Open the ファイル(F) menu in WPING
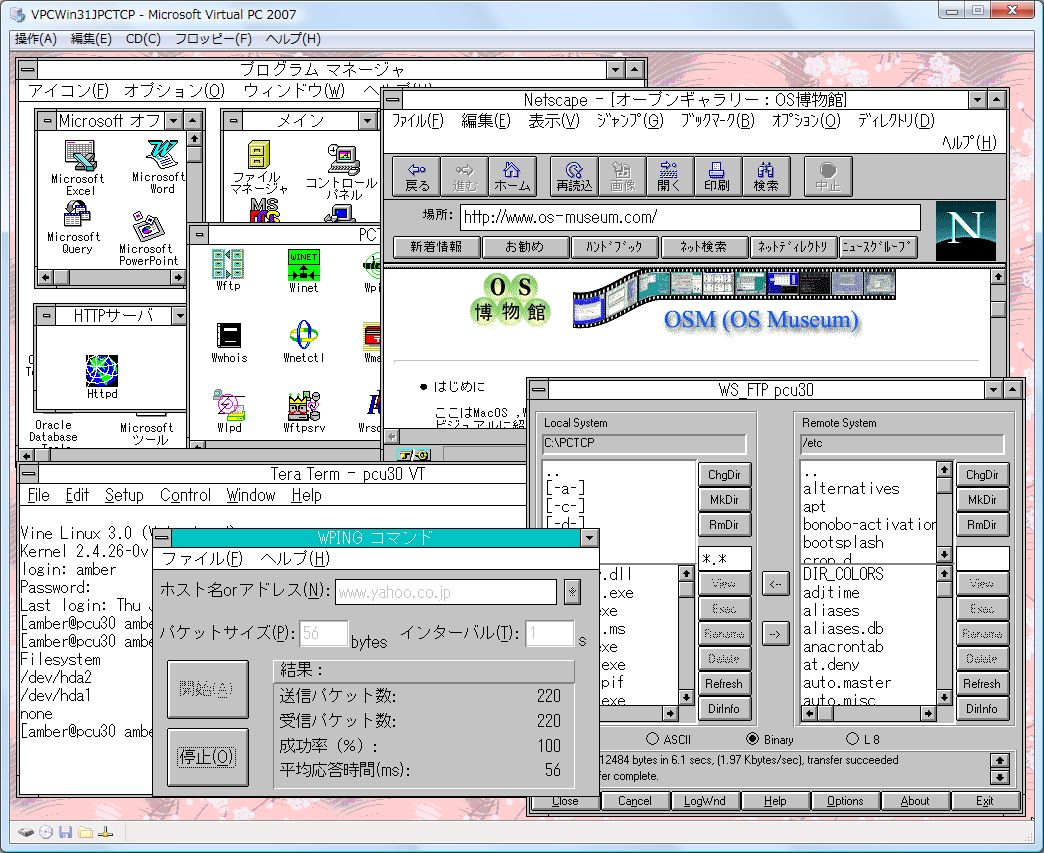 [x=202, y=559]
